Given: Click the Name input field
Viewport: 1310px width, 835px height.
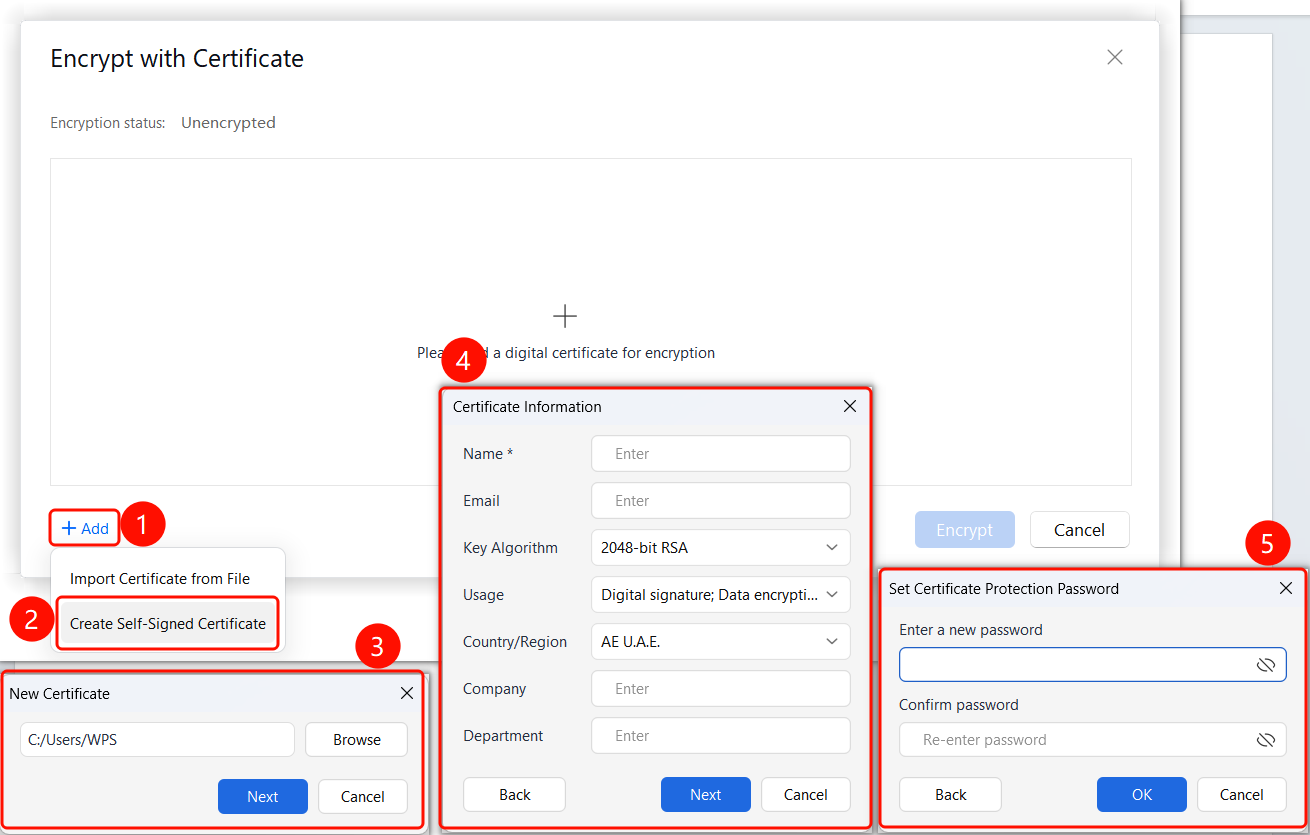Looking at the screenshot, I should coord(721,453).
